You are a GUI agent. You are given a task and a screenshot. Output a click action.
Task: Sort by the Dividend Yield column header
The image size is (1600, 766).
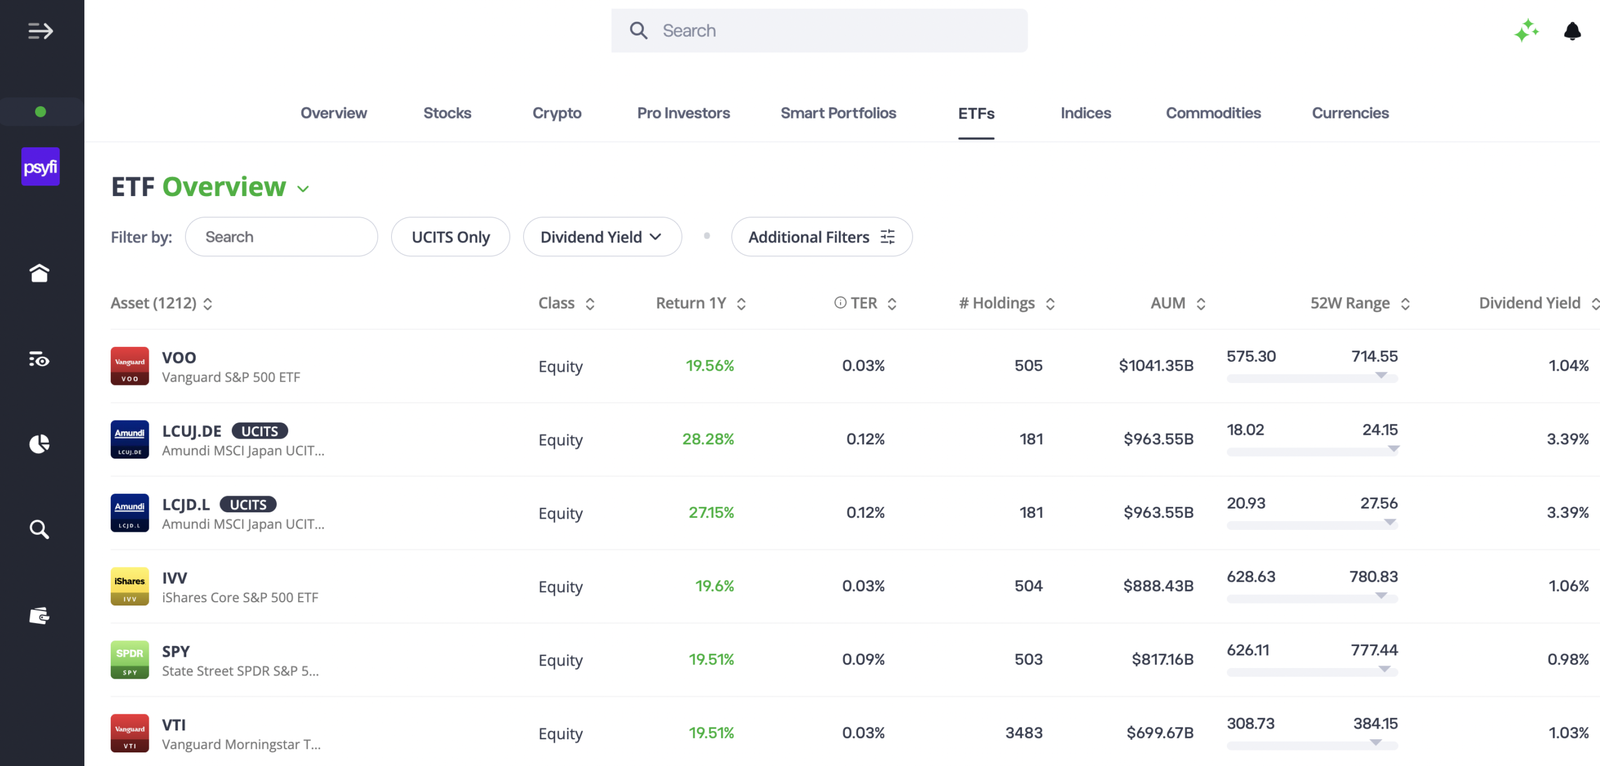click(1539, 303)
